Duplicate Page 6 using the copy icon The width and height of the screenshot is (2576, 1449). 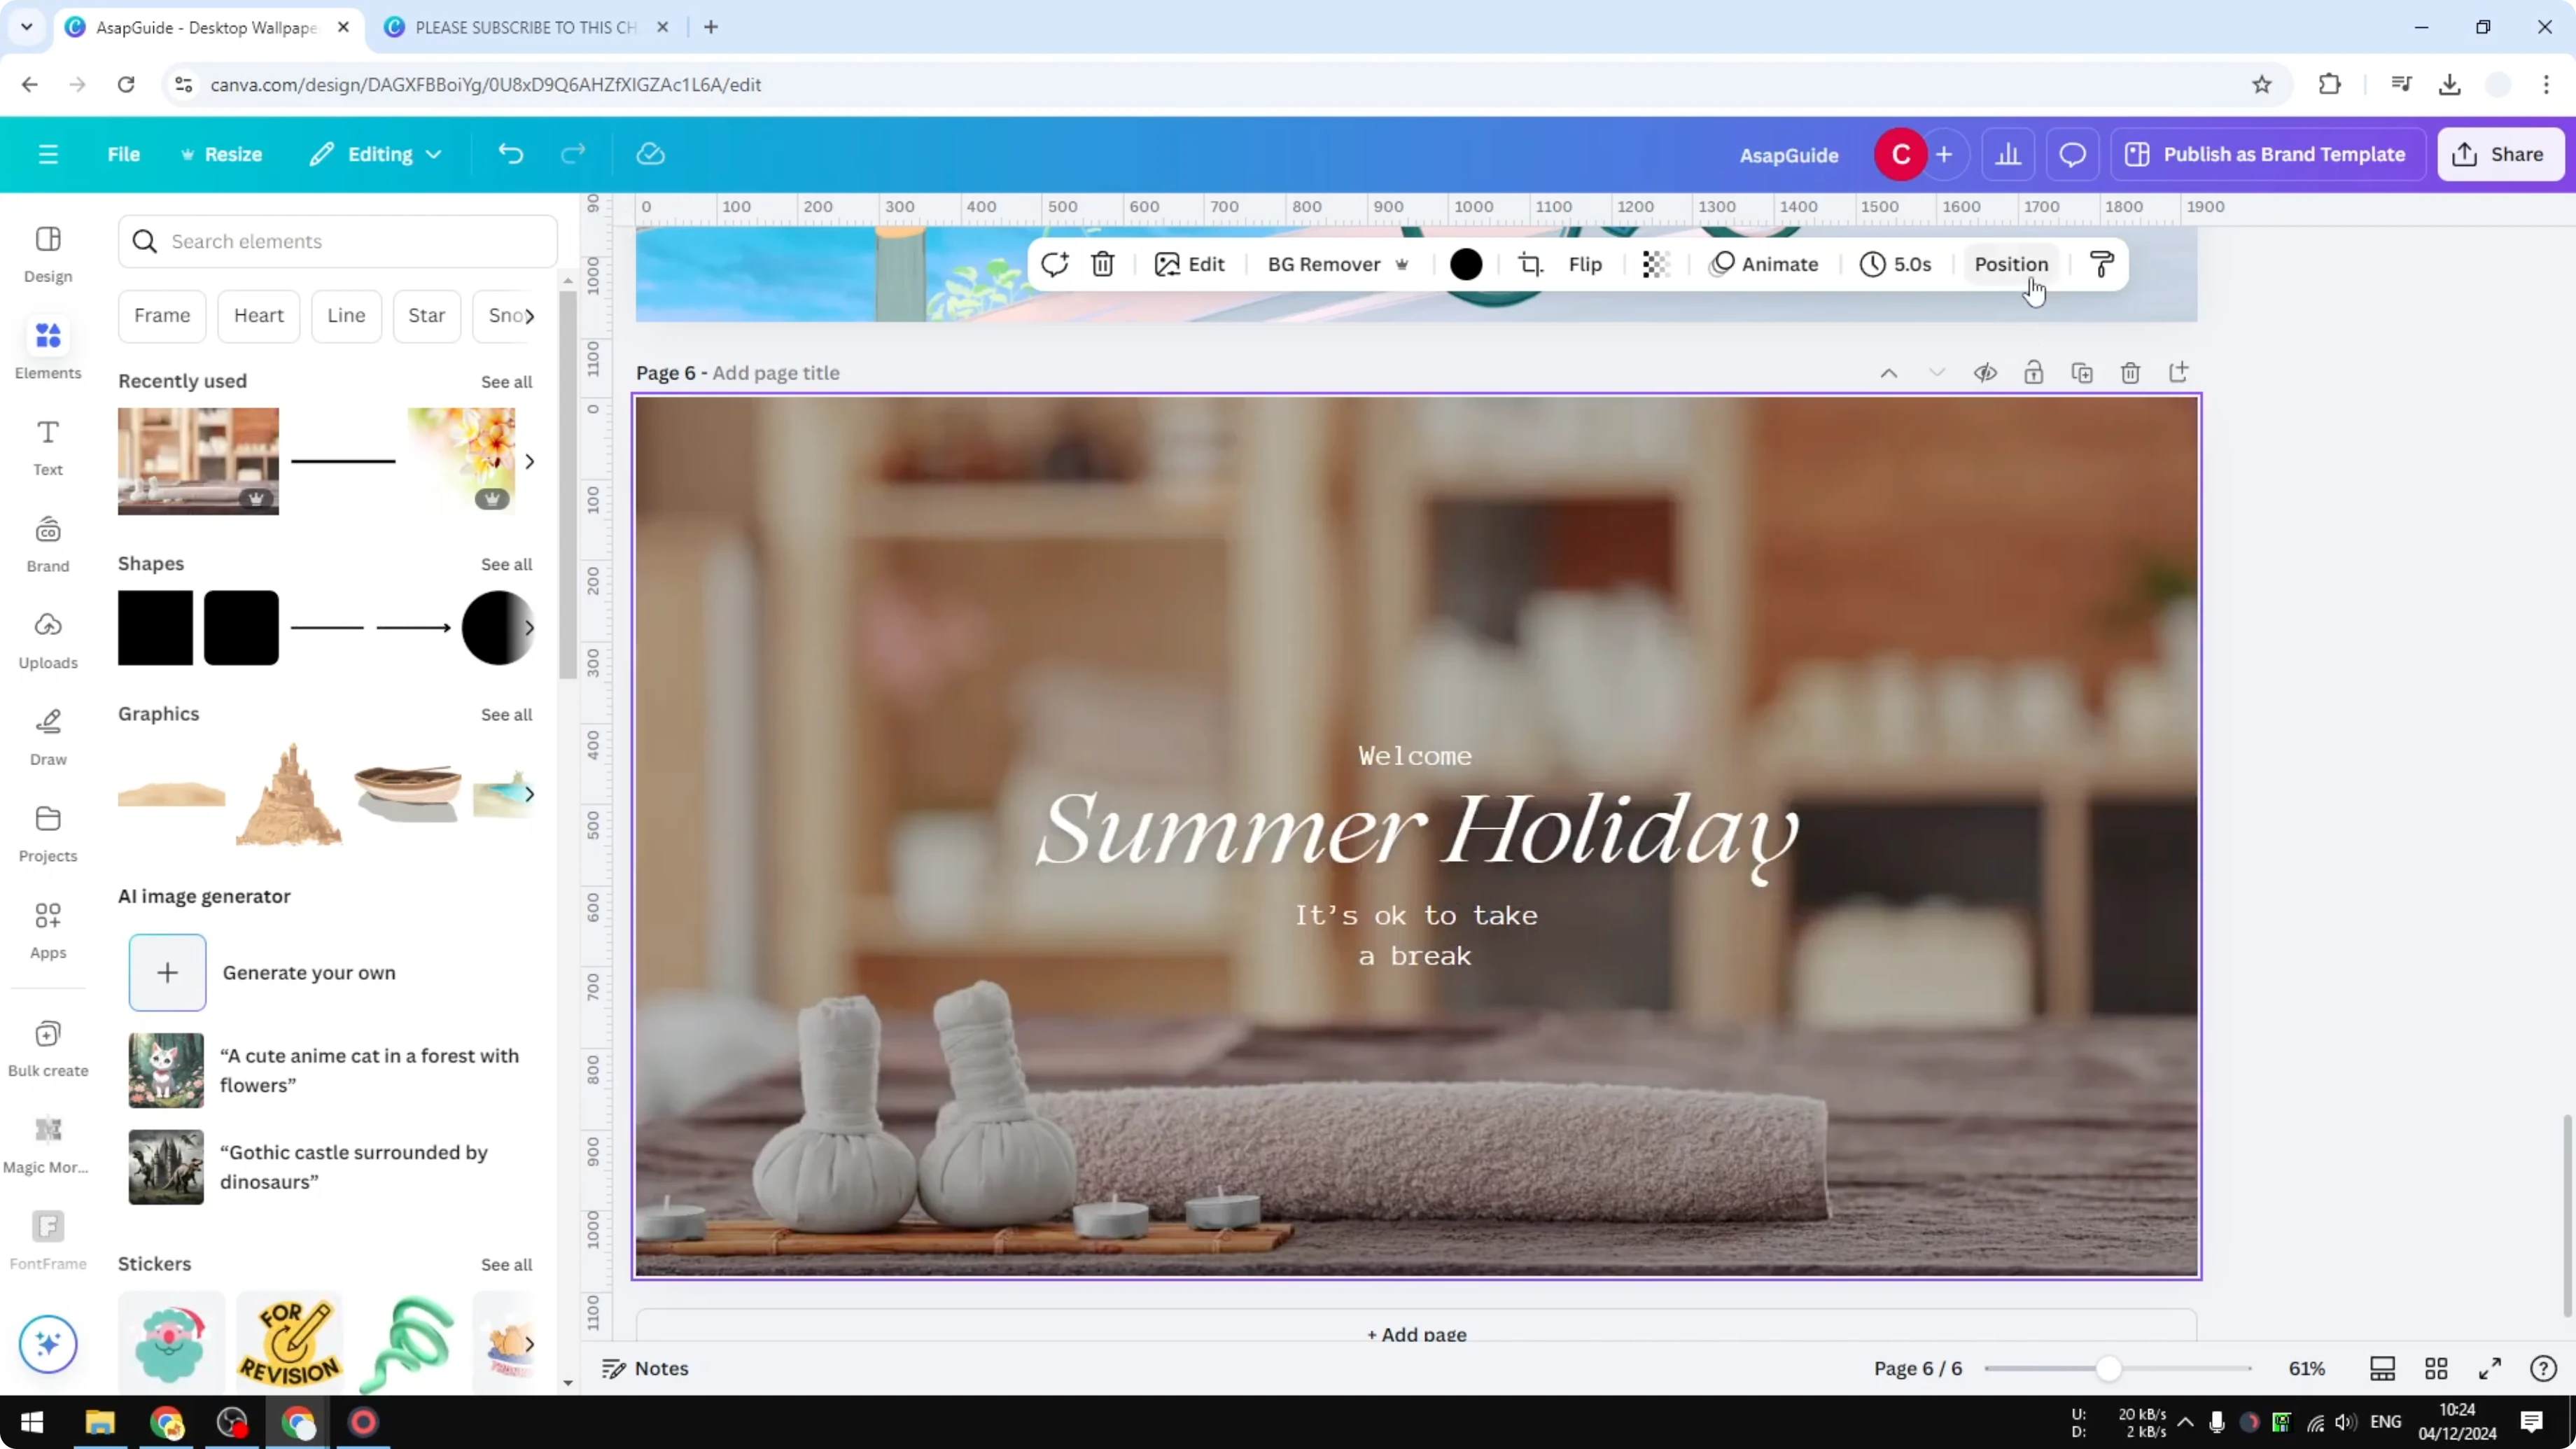2082,372
